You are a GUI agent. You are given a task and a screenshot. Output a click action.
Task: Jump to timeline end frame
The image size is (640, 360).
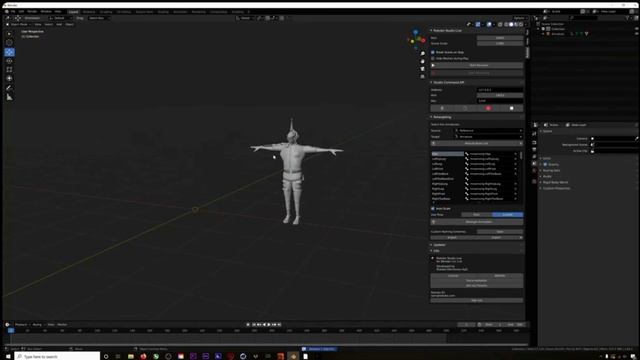click(279, 324)
